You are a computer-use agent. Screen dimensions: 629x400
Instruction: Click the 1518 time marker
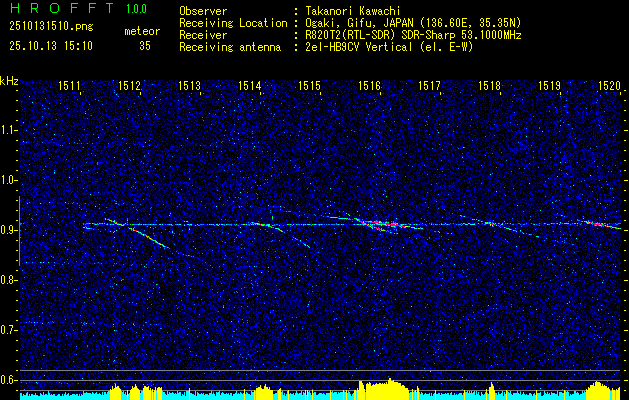click(x=489, y=87)
